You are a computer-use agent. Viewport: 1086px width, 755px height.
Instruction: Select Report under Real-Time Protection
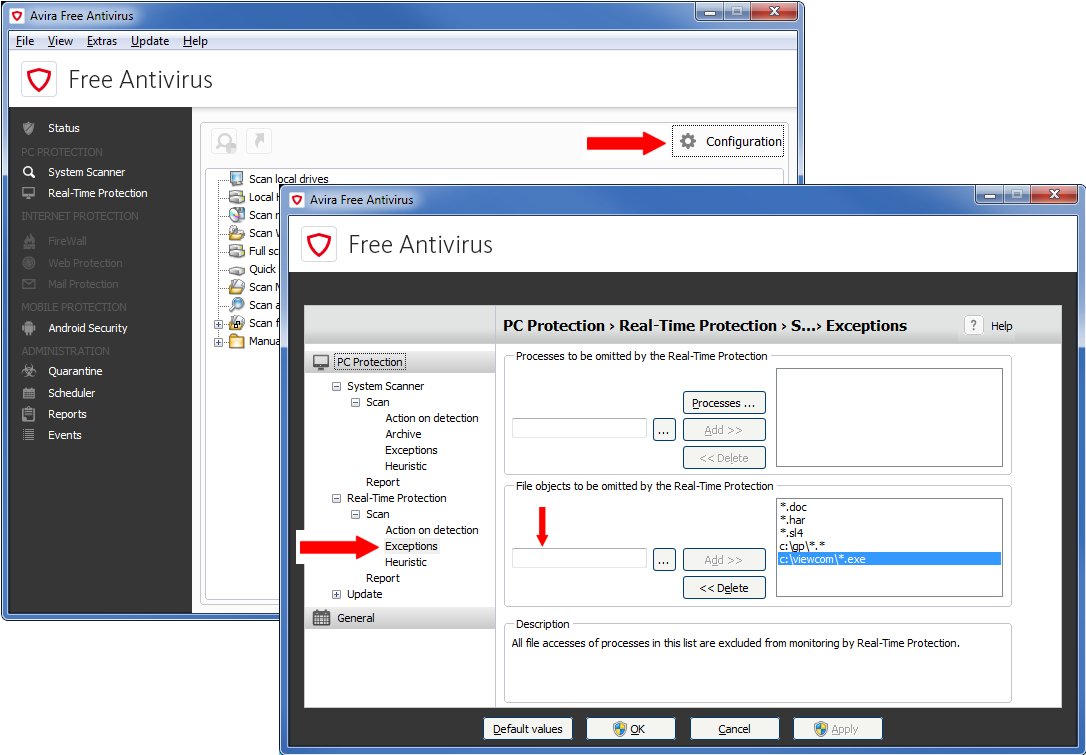(x=383, y=578)
